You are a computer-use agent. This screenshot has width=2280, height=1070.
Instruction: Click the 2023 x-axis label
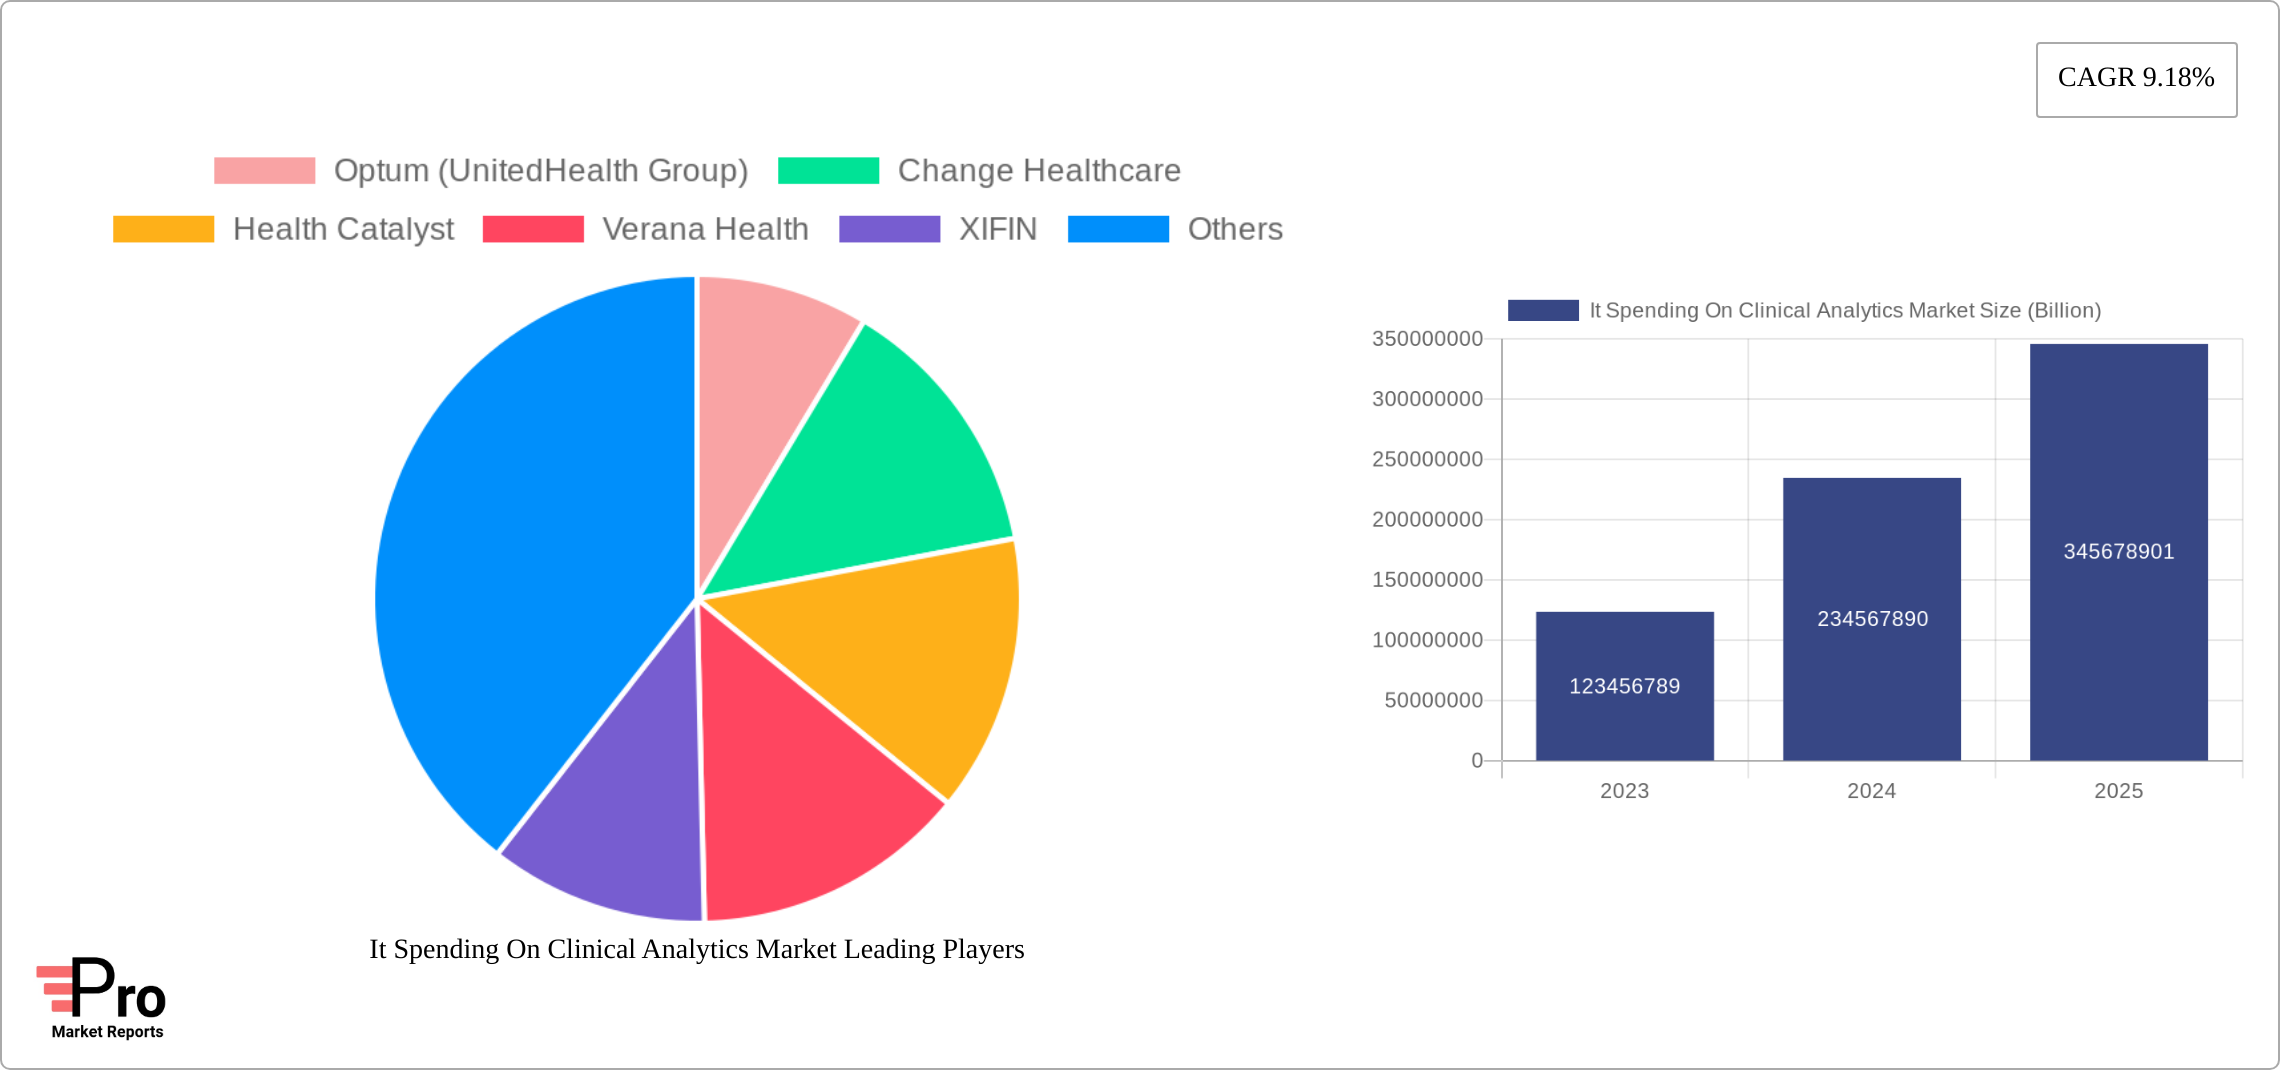[1624, 791]
